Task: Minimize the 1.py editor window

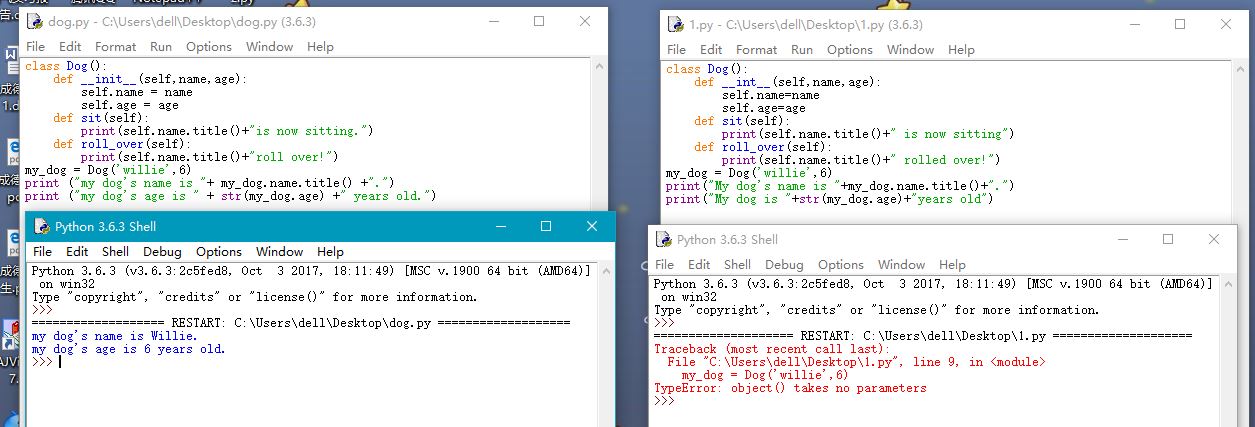Action: pos(1136,24)
